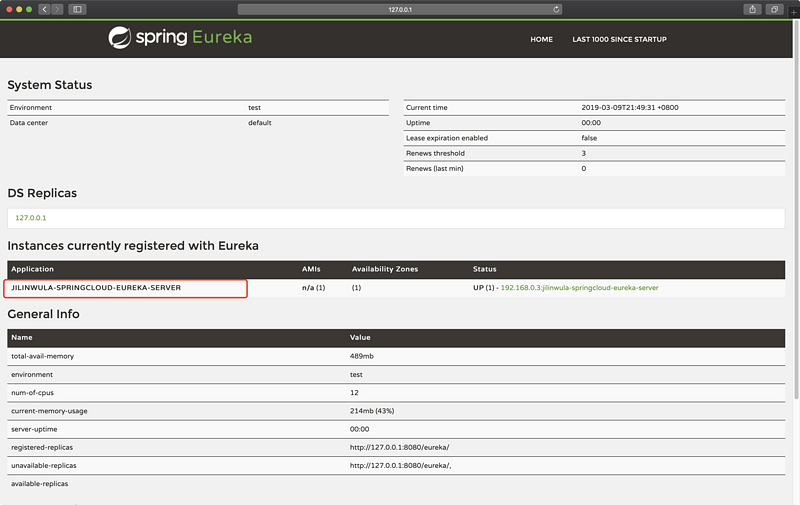The height and width of the screenshot is (505, 800).
Task: Select the lease expiration value 'false'
Action: (589, 138)
